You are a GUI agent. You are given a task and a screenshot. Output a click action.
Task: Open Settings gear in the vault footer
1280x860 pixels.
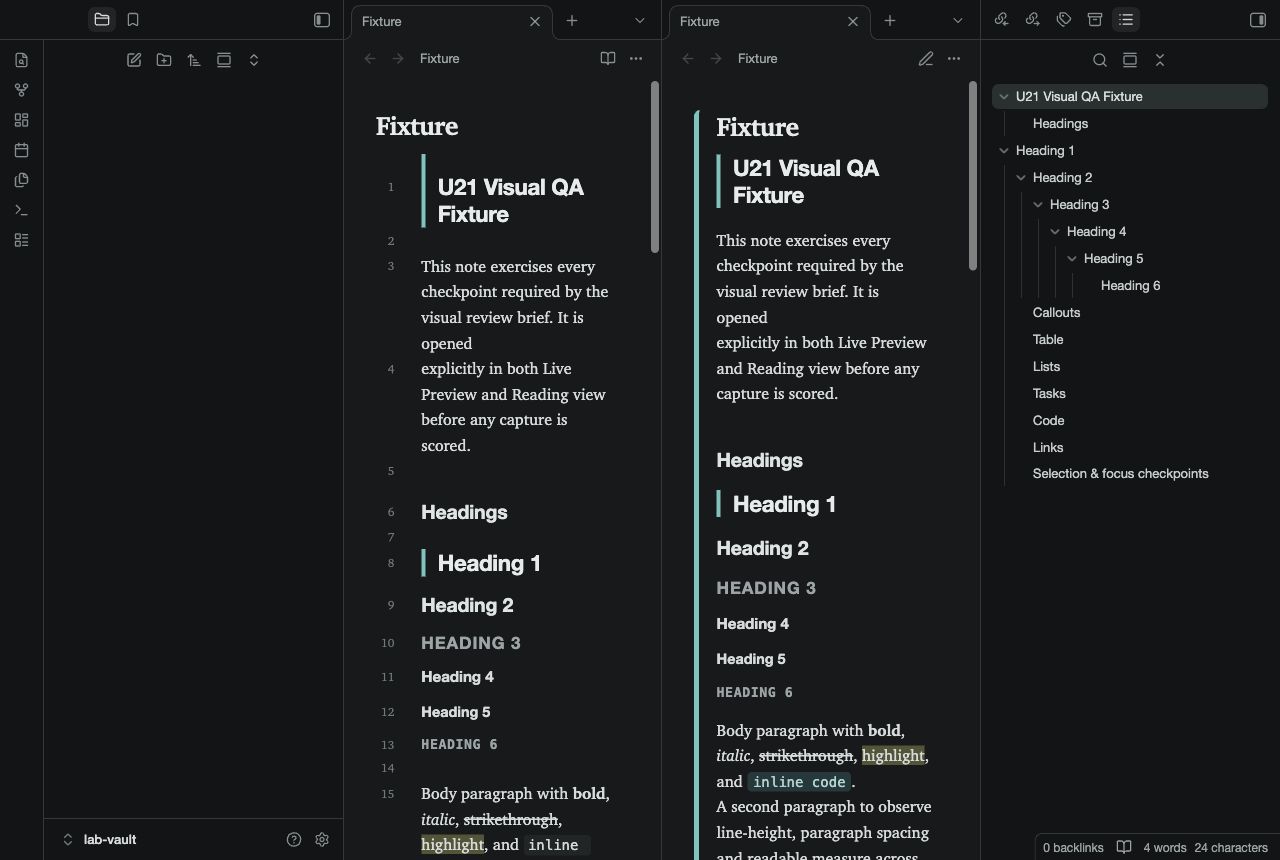(322, 840)
